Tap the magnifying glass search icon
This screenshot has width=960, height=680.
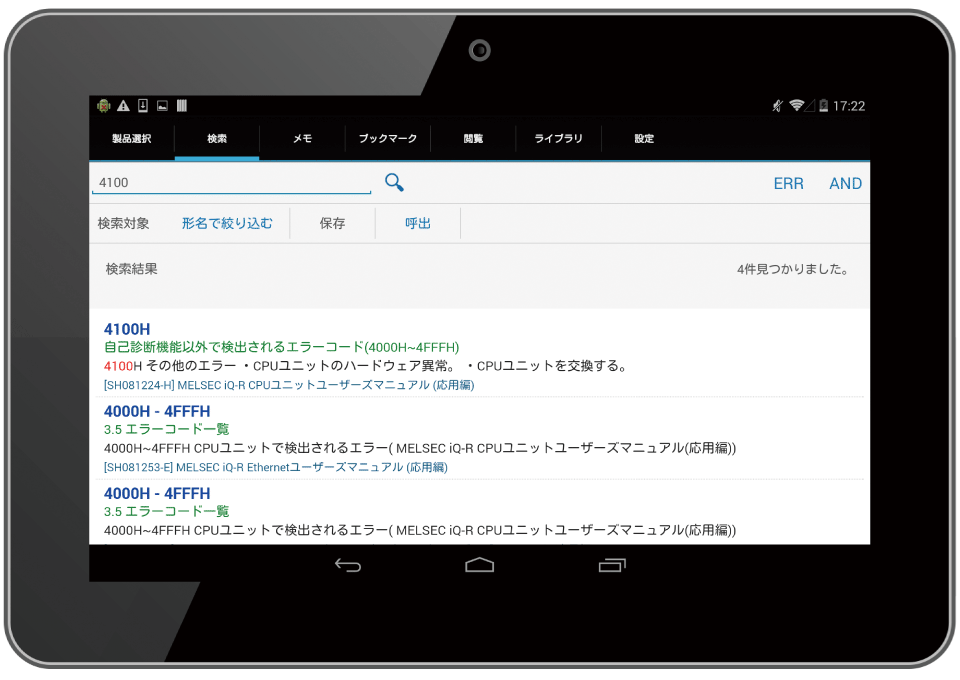394,182
